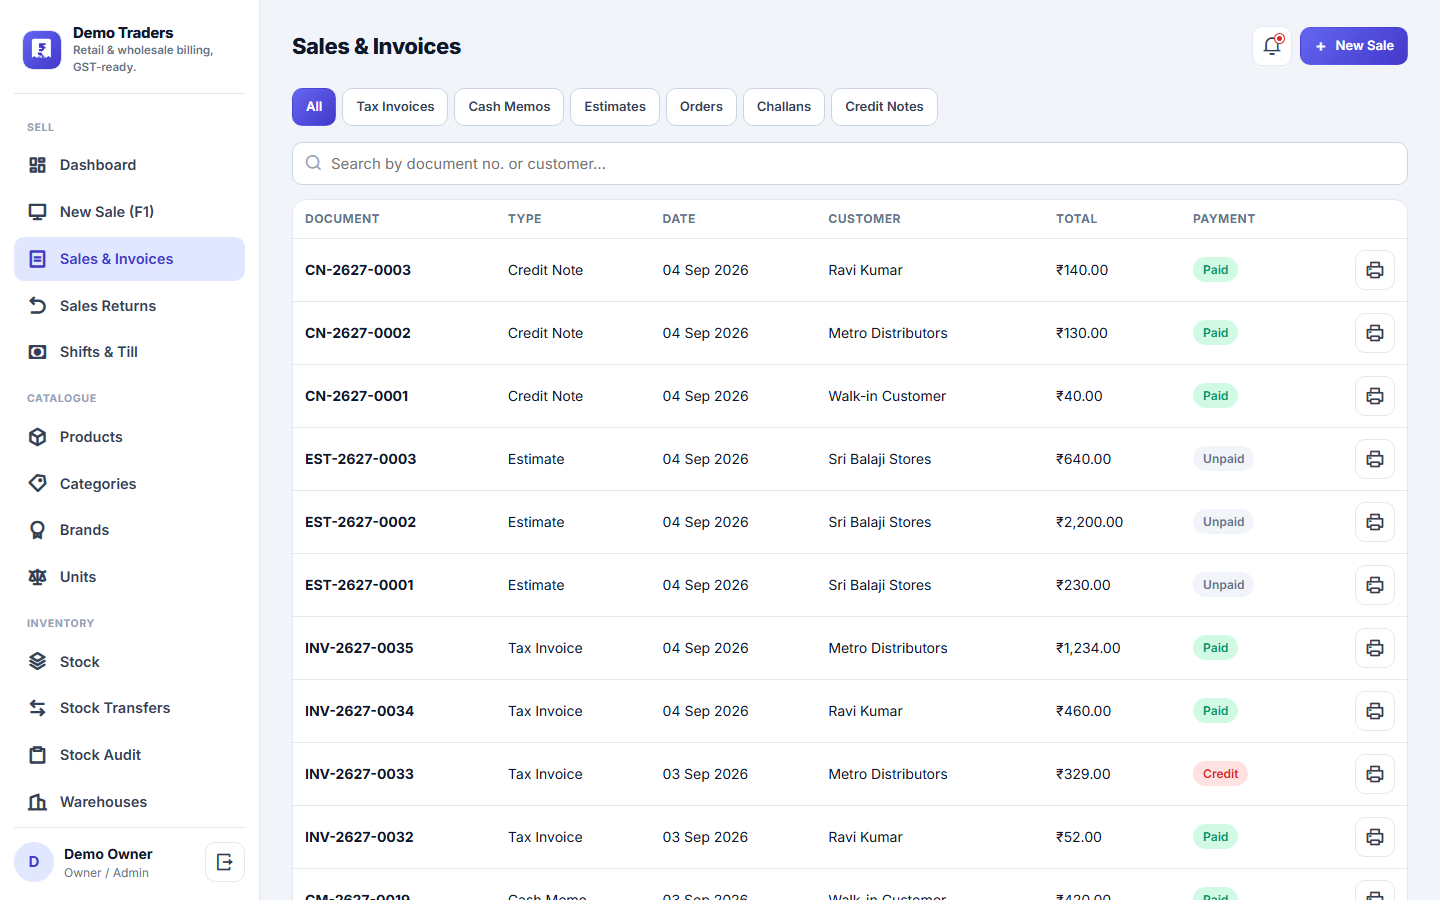The image size is (1440, 900).
Task: Print invoice INV-2627-0032
Action: tap(1375, 837)
